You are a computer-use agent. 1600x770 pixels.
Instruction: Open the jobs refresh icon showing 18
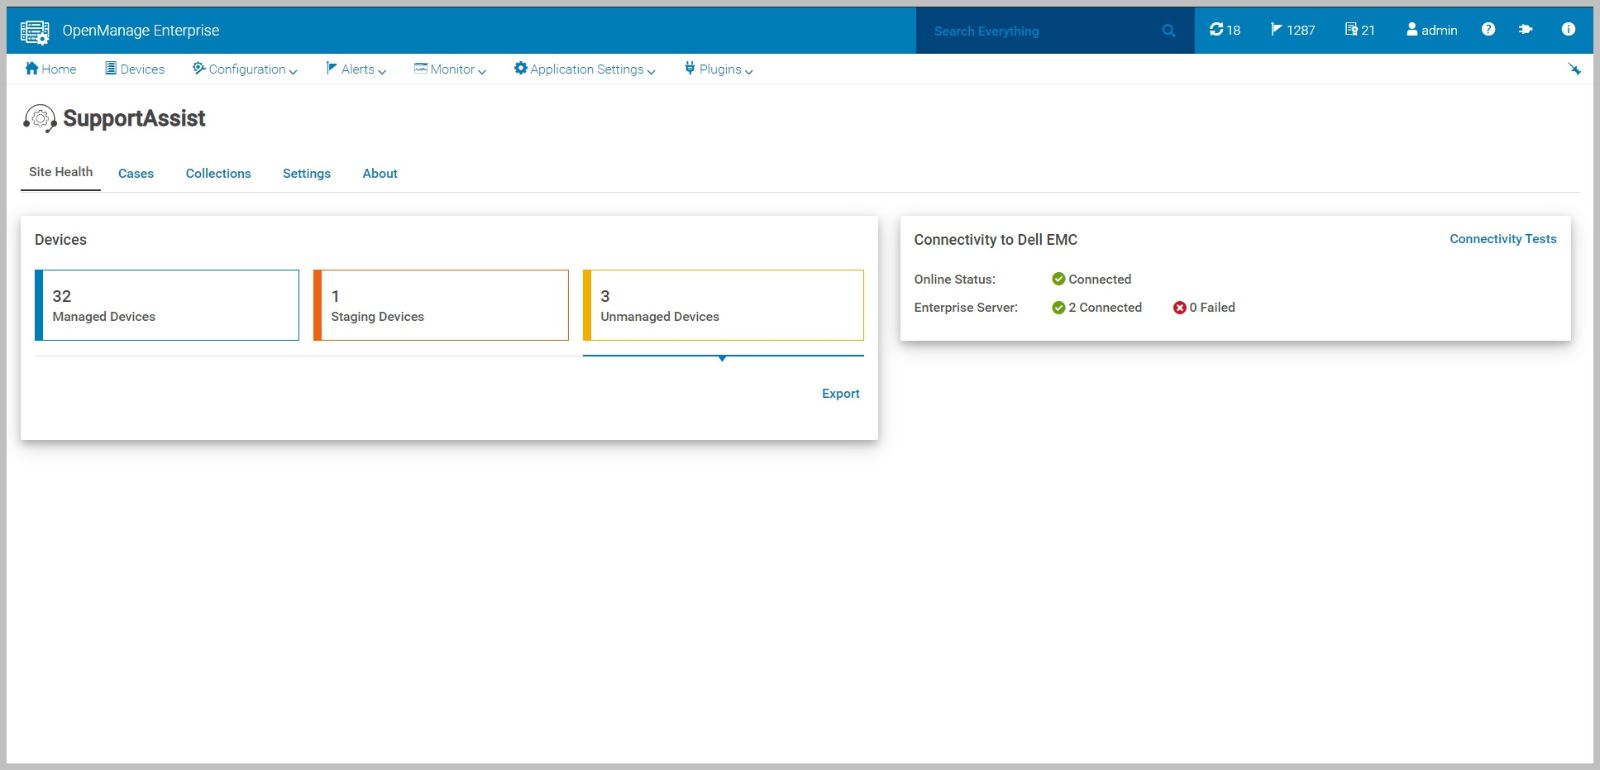click(1224, 30)
